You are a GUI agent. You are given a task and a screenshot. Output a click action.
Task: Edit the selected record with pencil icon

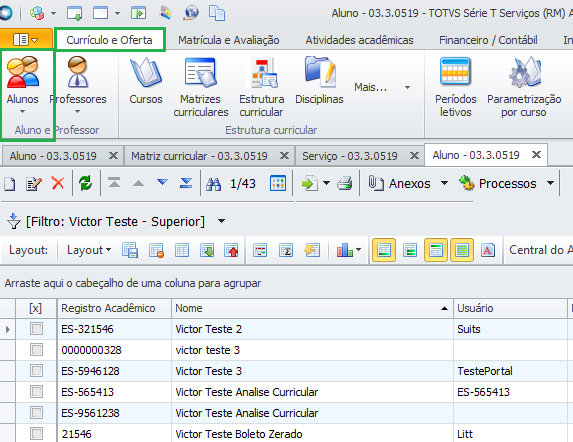tap(34, 183)
